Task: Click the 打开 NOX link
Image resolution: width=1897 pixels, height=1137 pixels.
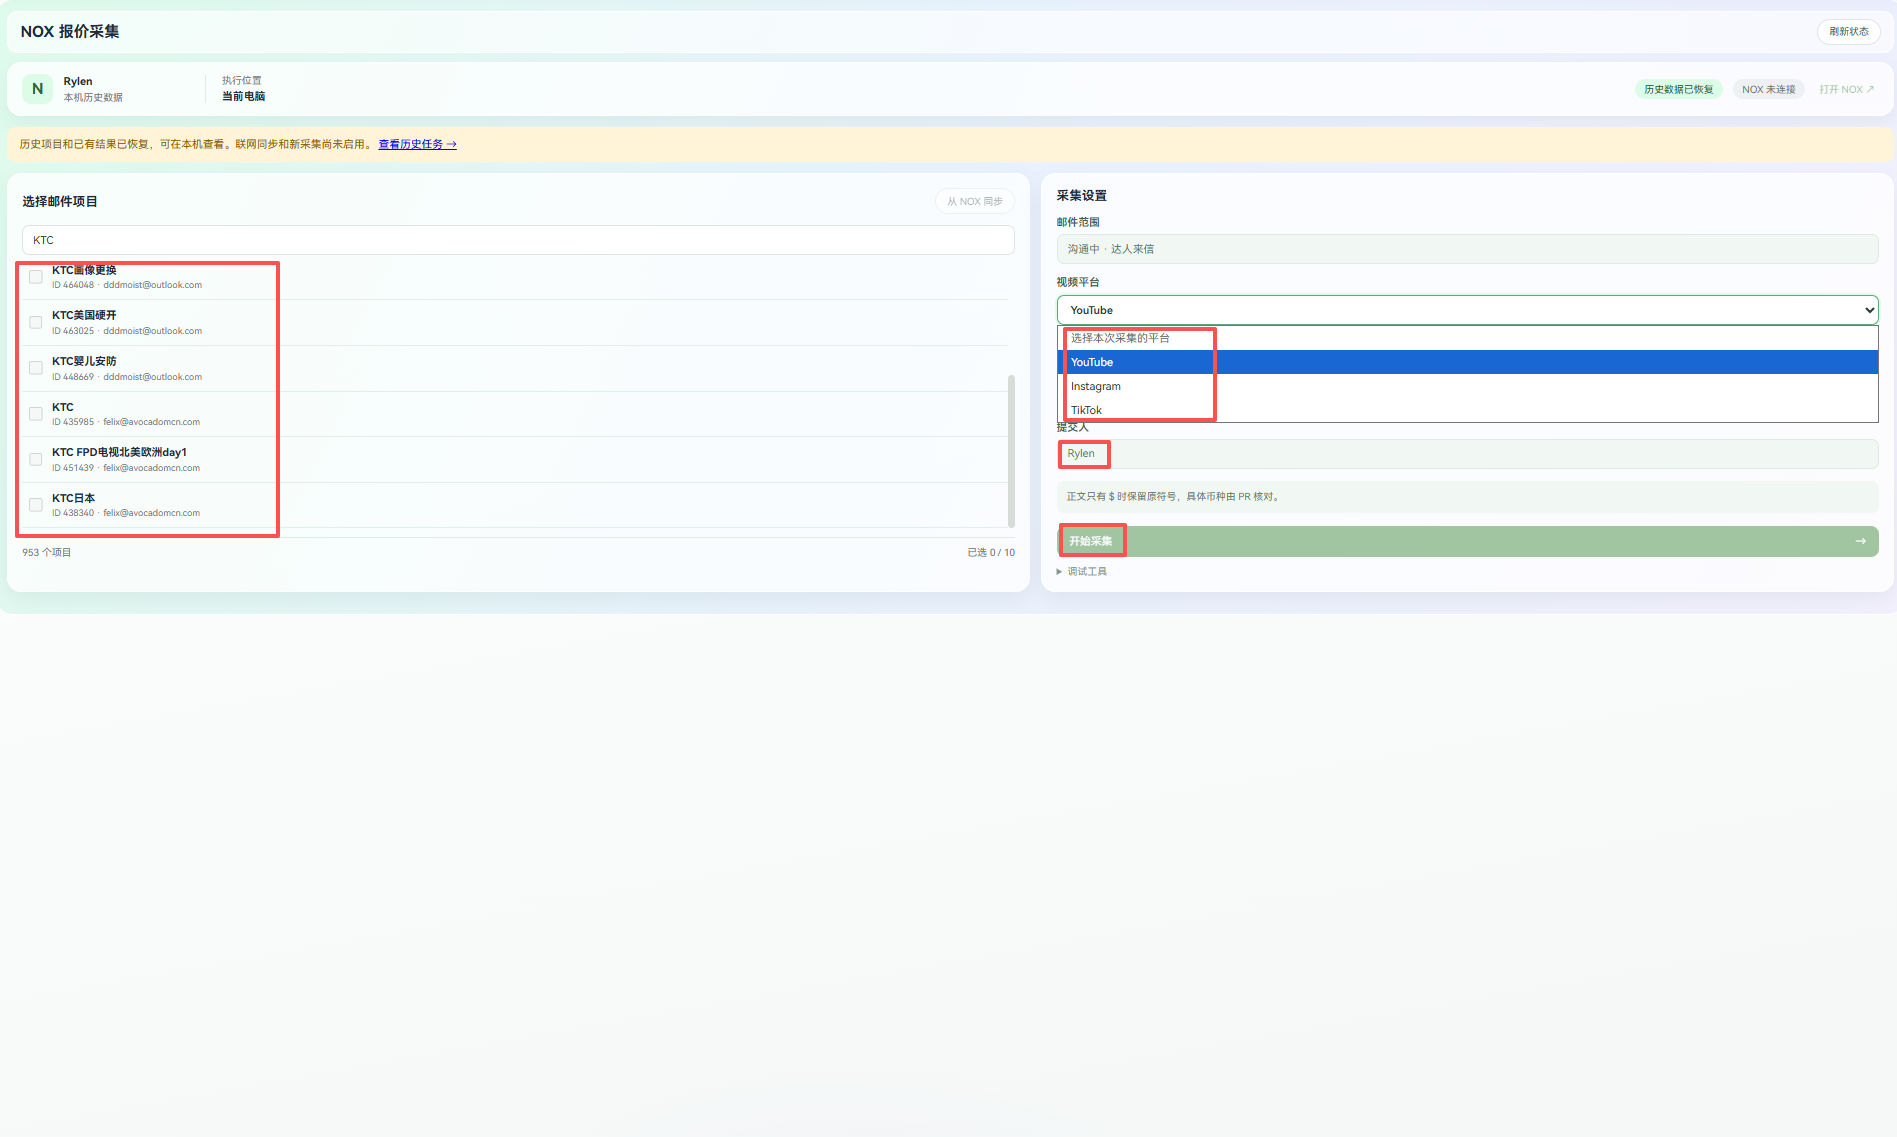Action: 1846,89
